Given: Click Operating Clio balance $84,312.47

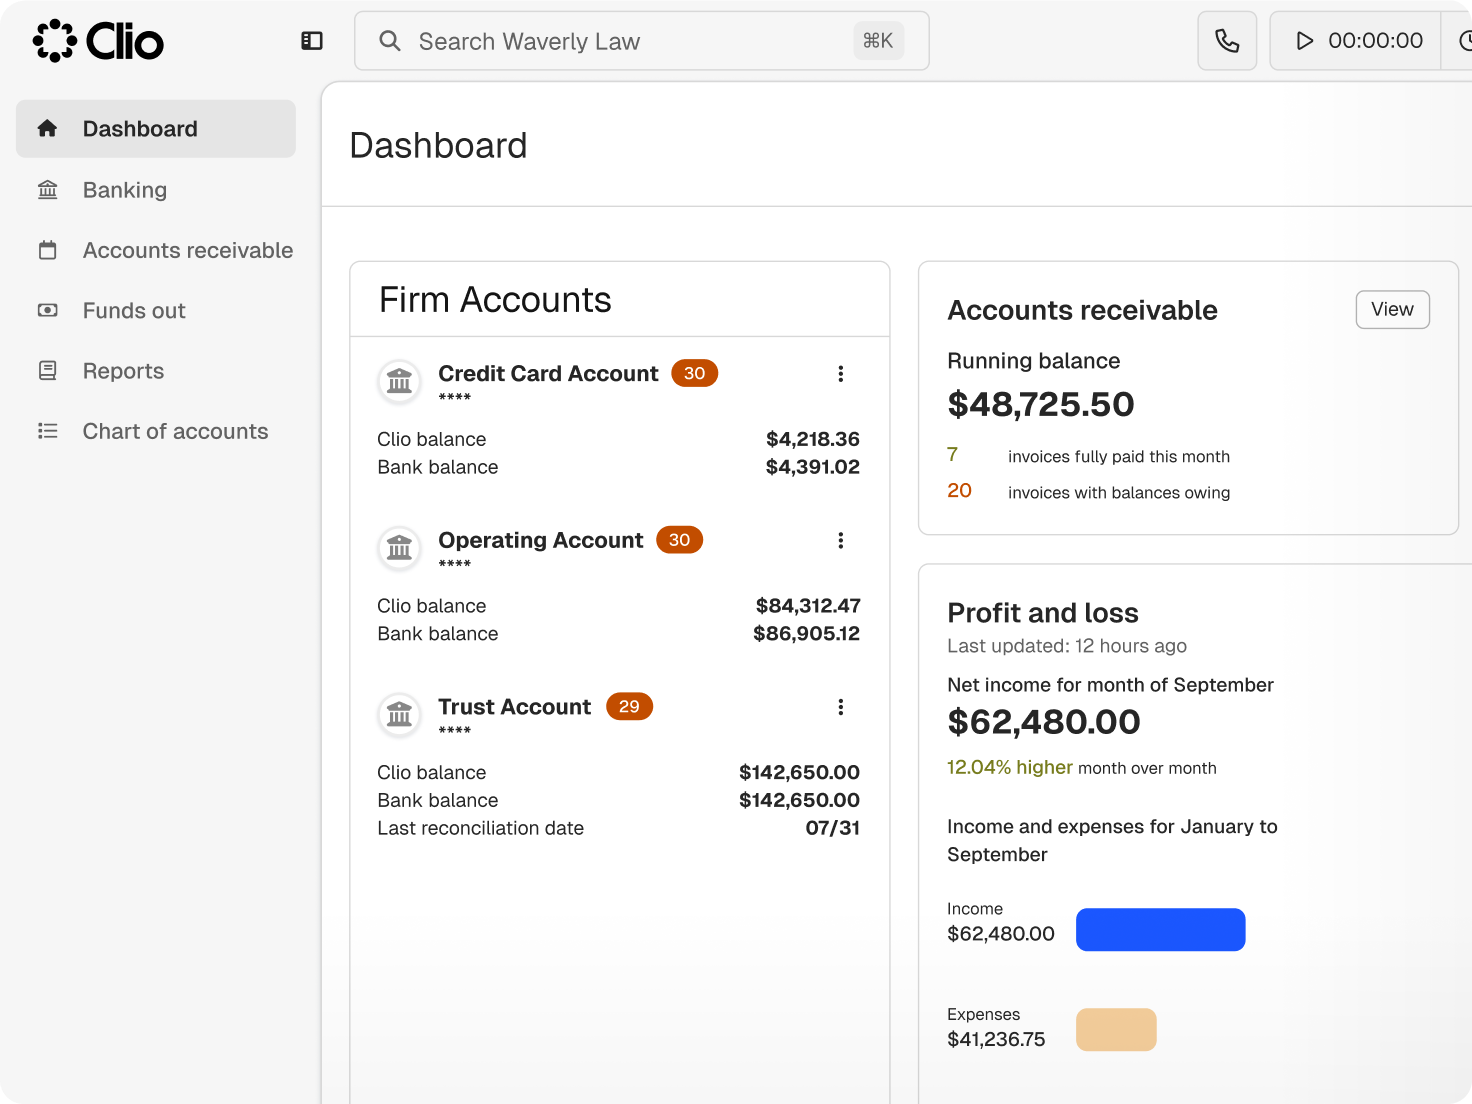Looking at the screenshot, I should coord(808,606).
